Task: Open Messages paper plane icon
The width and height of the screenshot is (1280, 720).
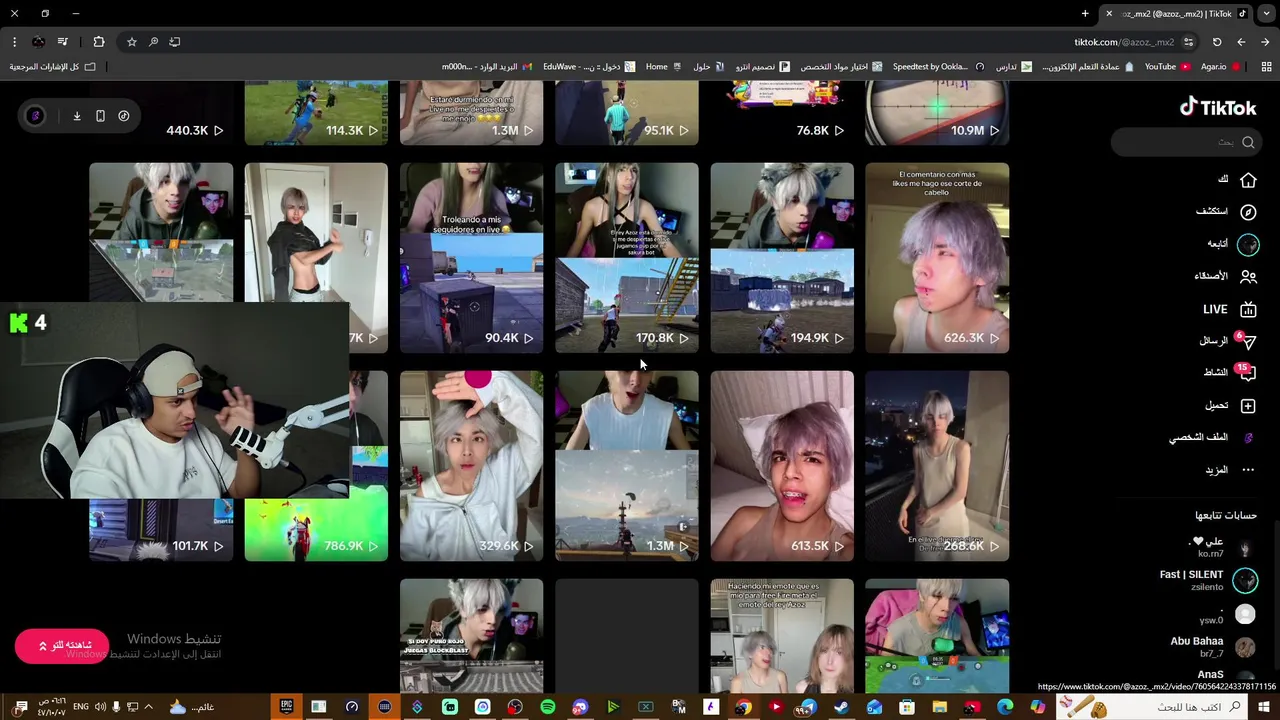Action: click(1247, 342)
